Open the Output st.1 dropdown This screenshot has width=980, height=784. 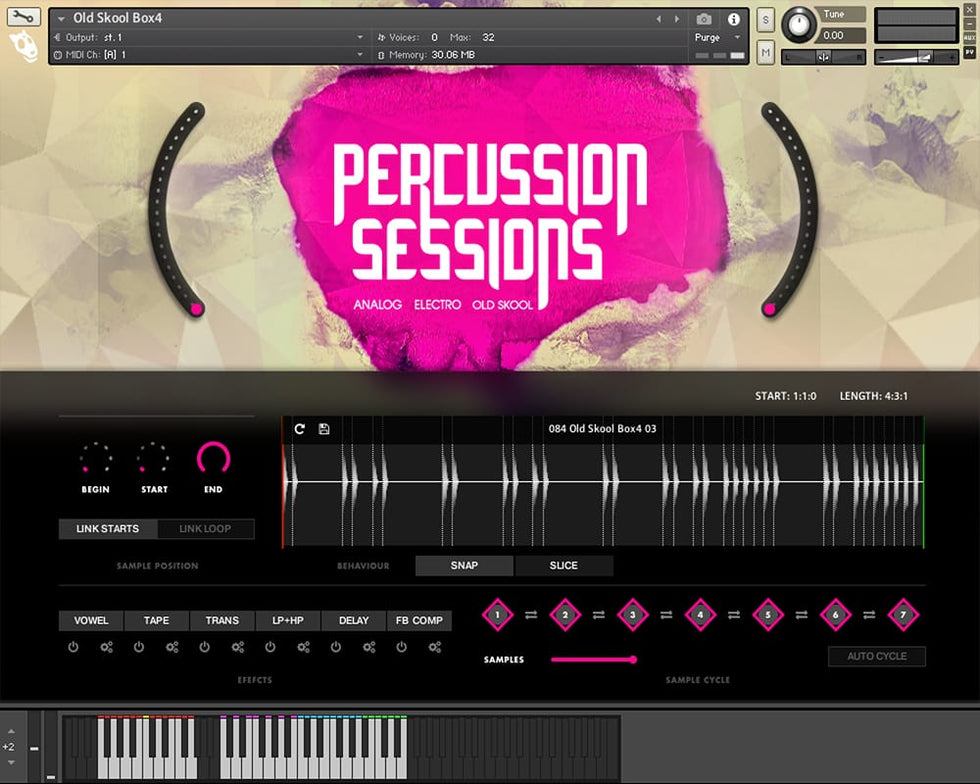(360, 38)
